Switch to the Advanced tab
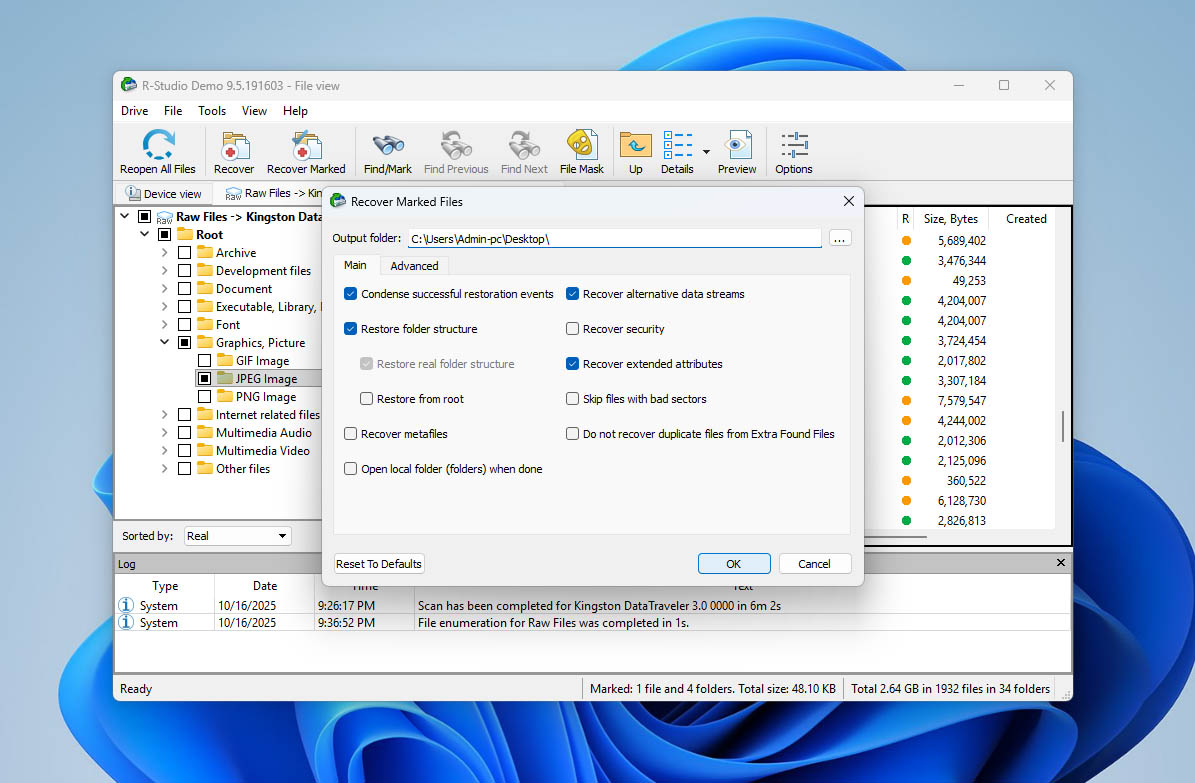Screen dimensions: 1195x783 414,265
